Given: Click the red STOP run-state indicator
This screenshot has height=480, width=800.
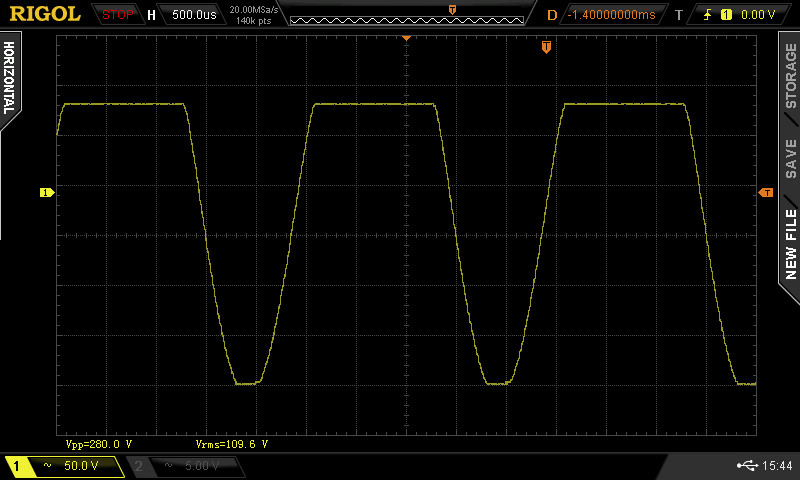Looking at the screenshot, I should click(117, 15).
